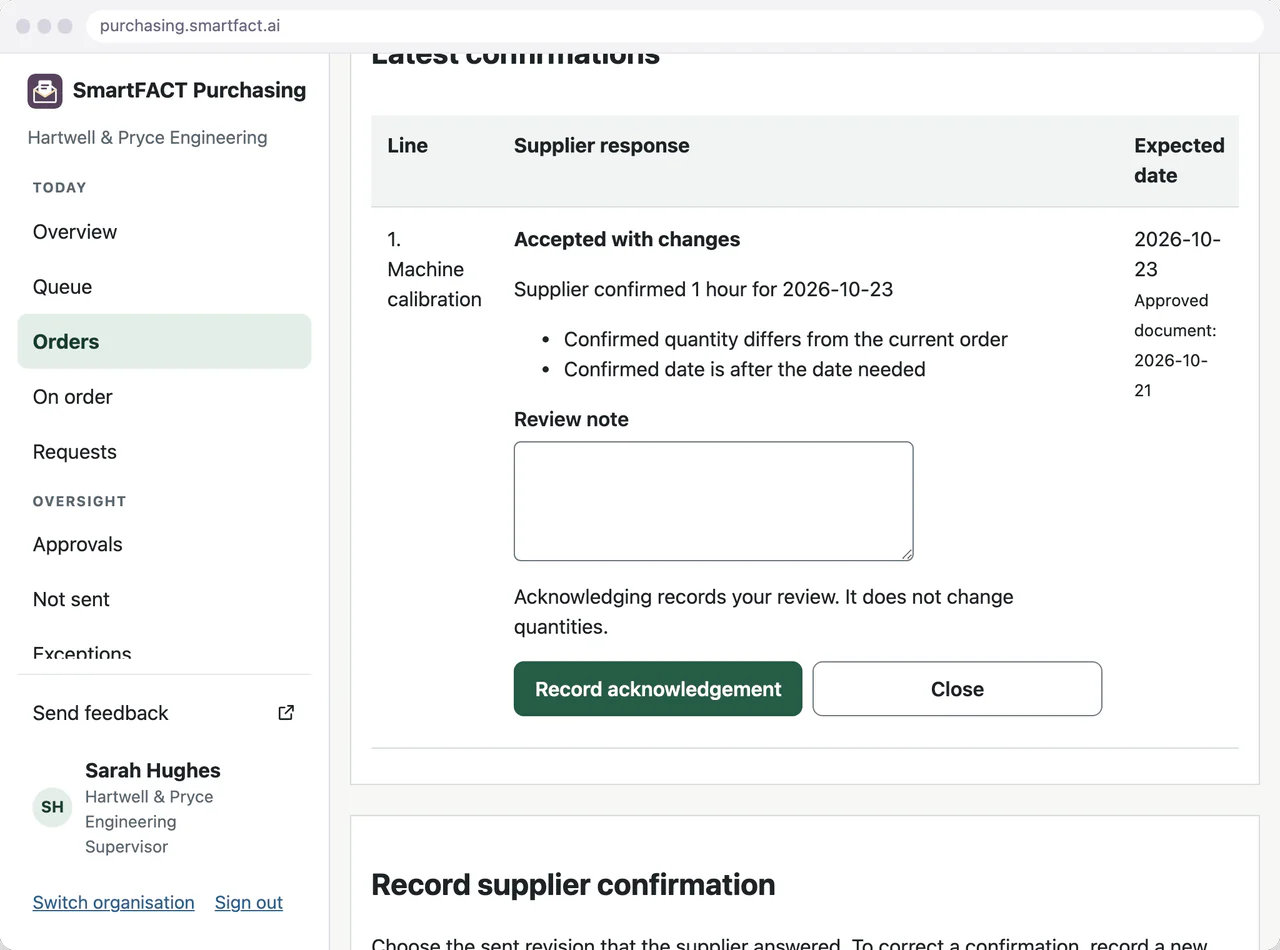
Task: Select 'Supplier confirmed 1 hour for 2026-10-23' text
Action: tap(704, 290)
